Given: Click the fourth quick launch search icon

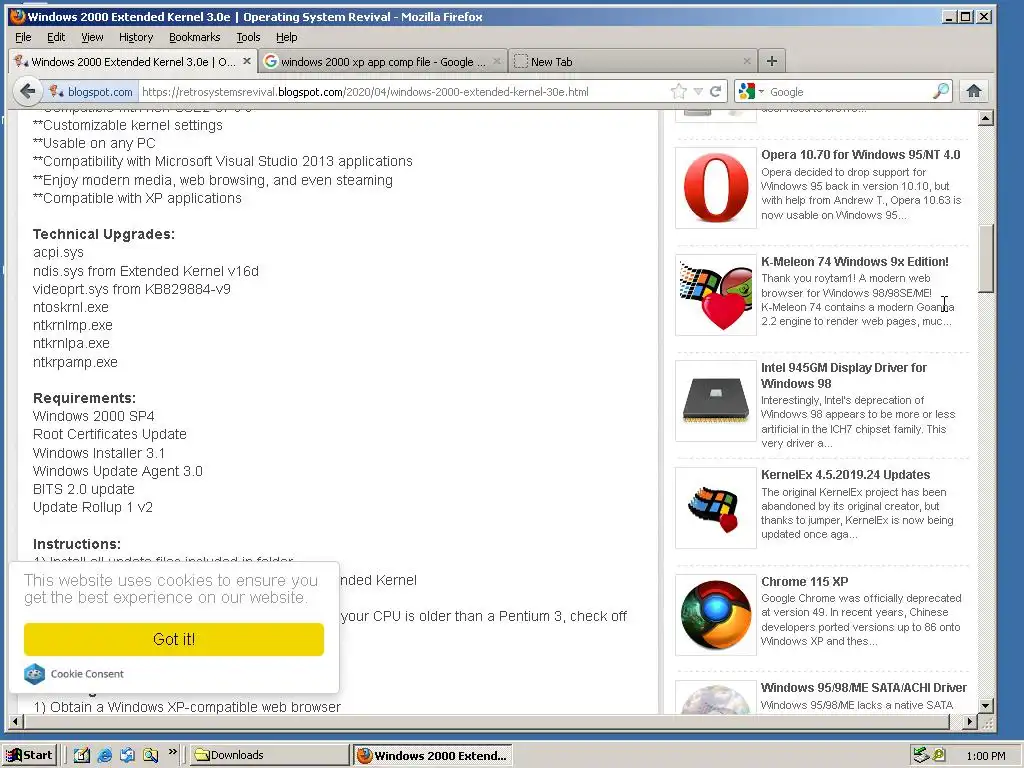Looking at the screenshot, I should click(x=150, y=755).
